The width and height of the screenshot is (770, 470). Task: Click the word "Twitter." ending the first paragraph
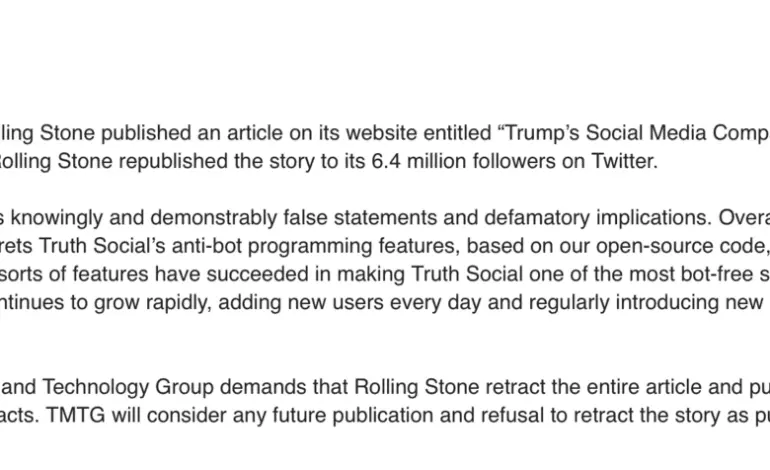[624, 161]
